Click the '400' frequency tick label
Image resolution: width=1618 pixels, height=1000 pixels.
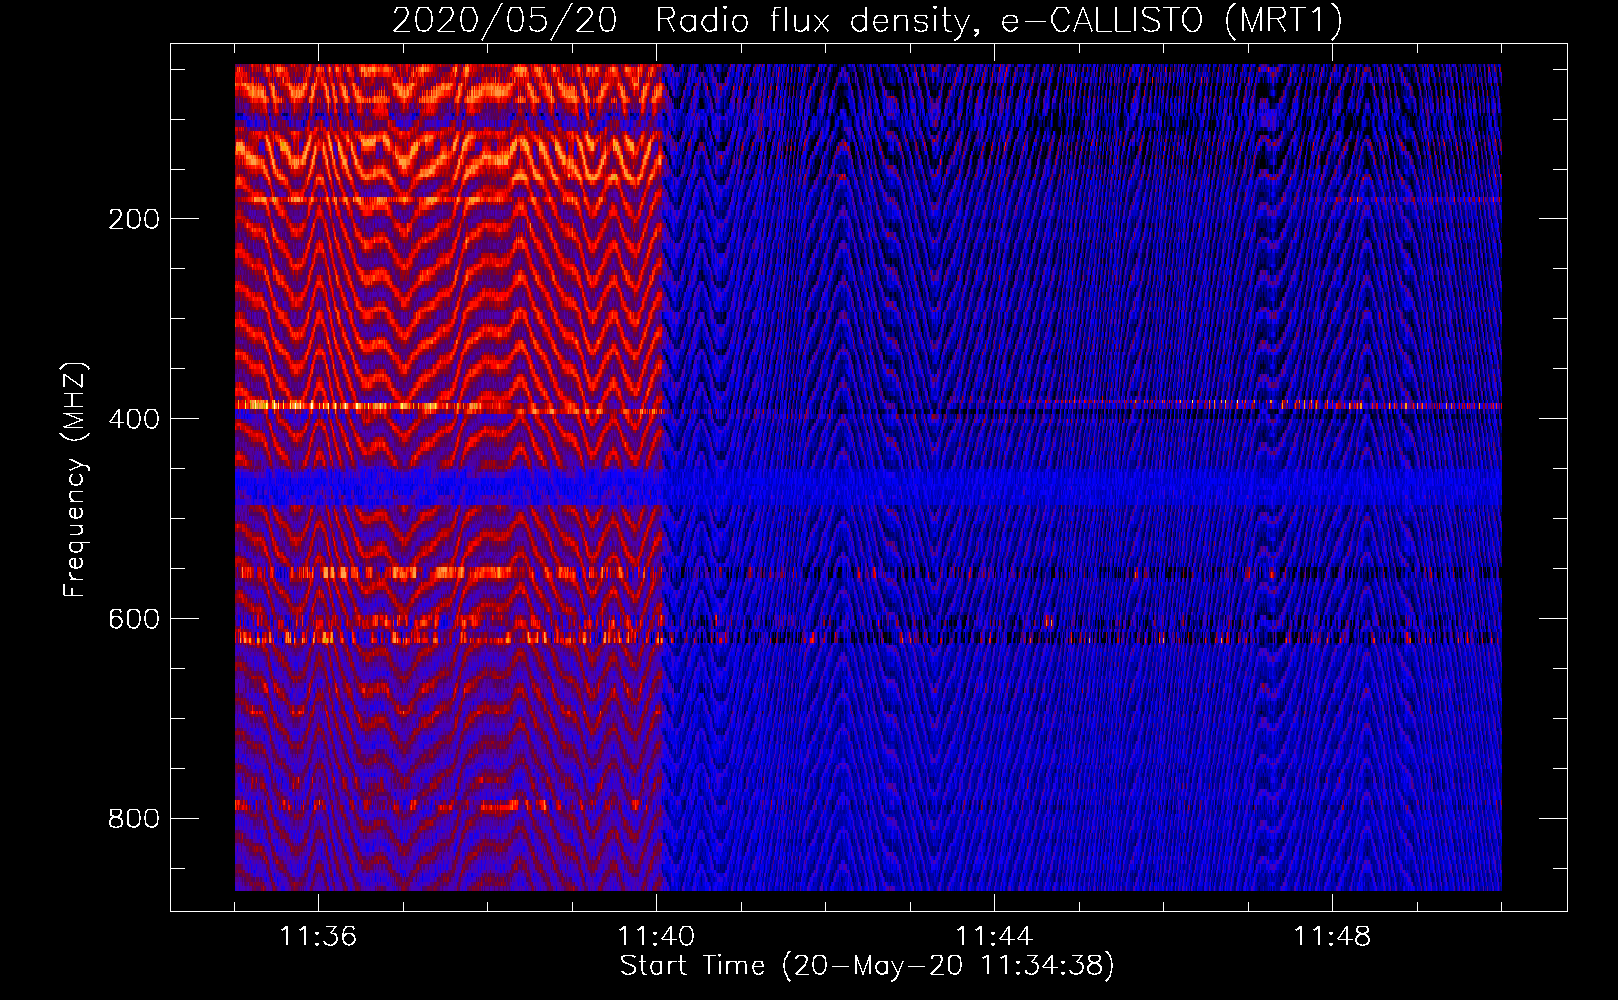[134, 419]
